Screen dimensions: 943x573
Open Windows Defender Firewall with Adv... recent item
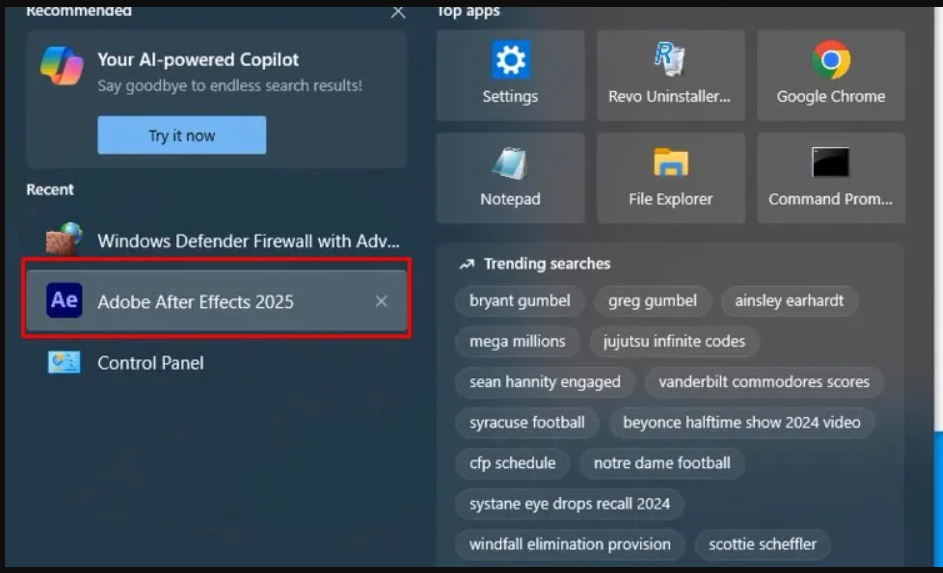[x=217, y=241]
